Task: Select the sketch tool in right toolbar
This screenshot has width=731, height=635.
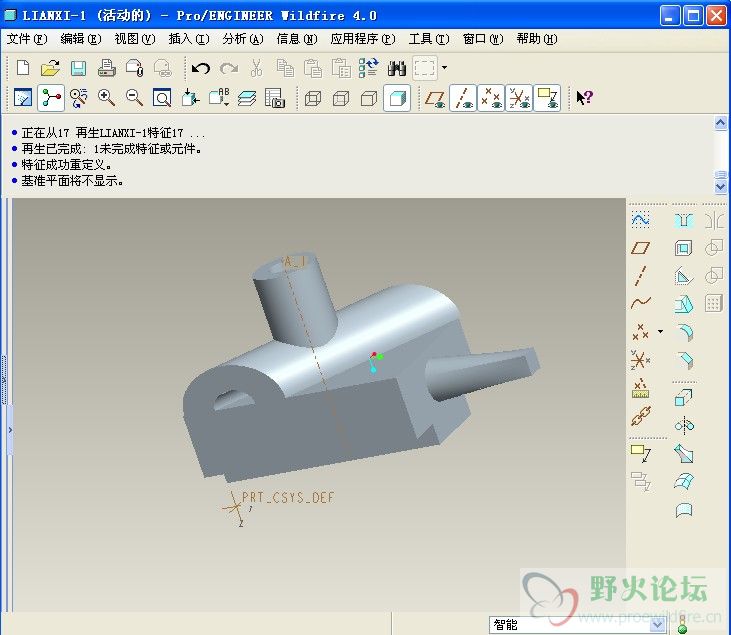Action: (x=641, y=220)
